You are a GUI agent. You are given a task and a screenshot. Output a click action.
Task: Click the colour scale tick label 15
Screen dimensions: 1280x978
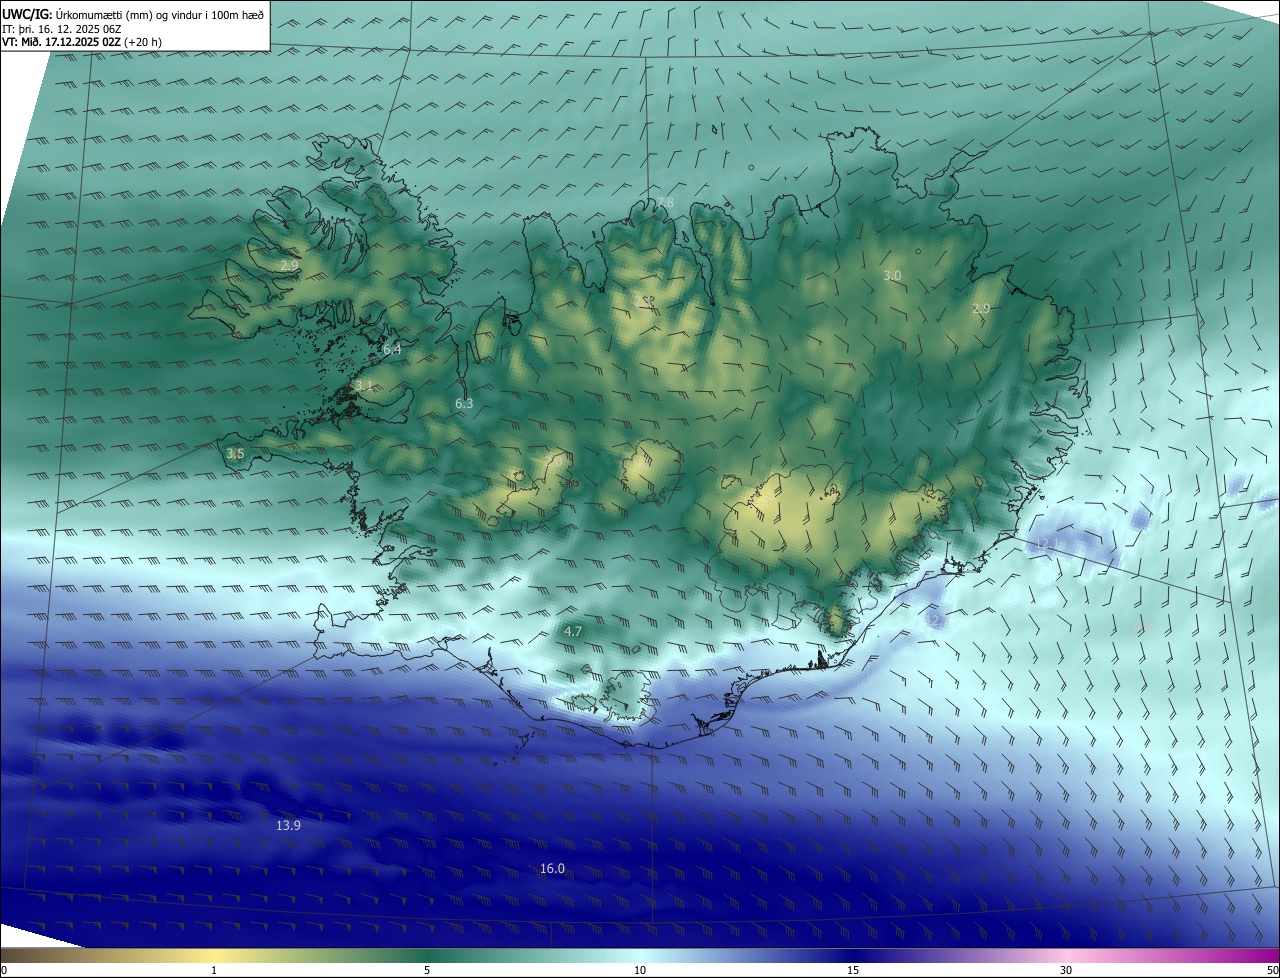[853, 970]
